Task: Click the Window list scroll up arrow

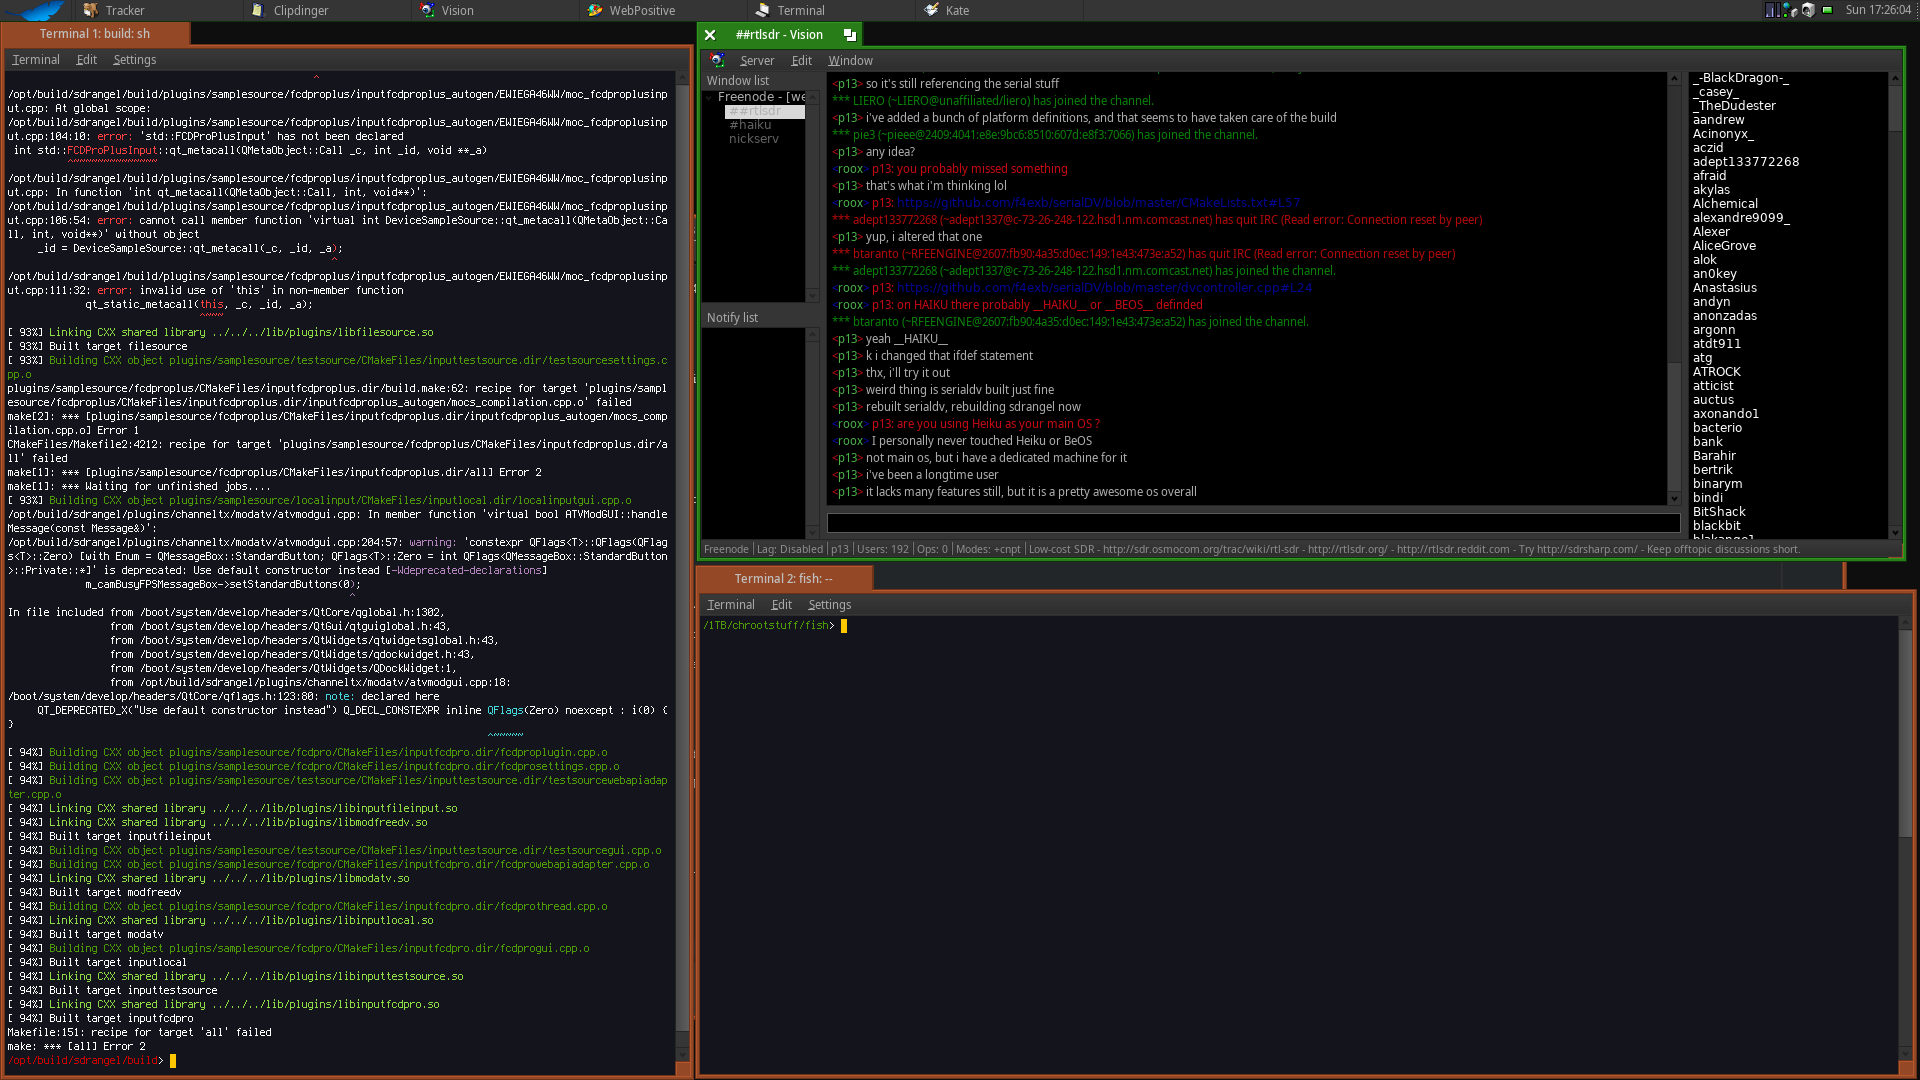Action: (x=812, y=97)
